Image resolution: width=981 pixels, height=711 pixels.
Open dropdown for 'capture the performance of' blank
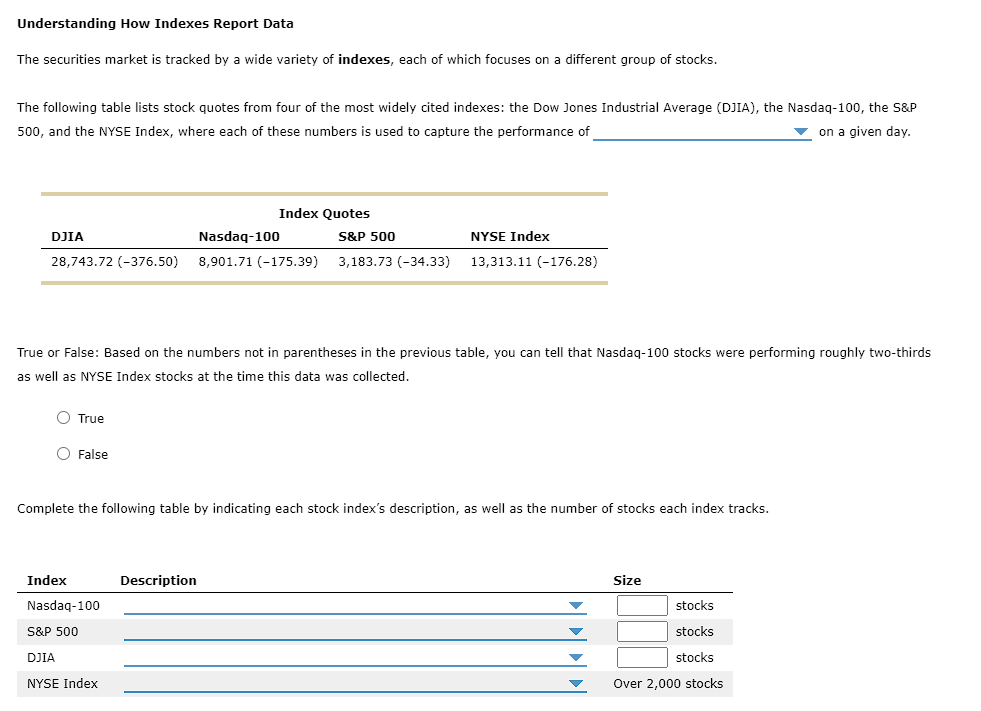pyautogui.click(x=702, y=131)
